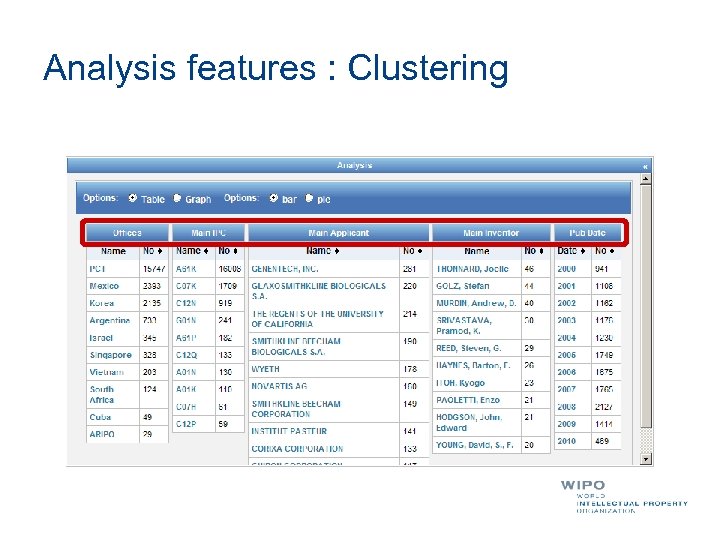
Task: Select IPC code C12N
Action: 186,303
